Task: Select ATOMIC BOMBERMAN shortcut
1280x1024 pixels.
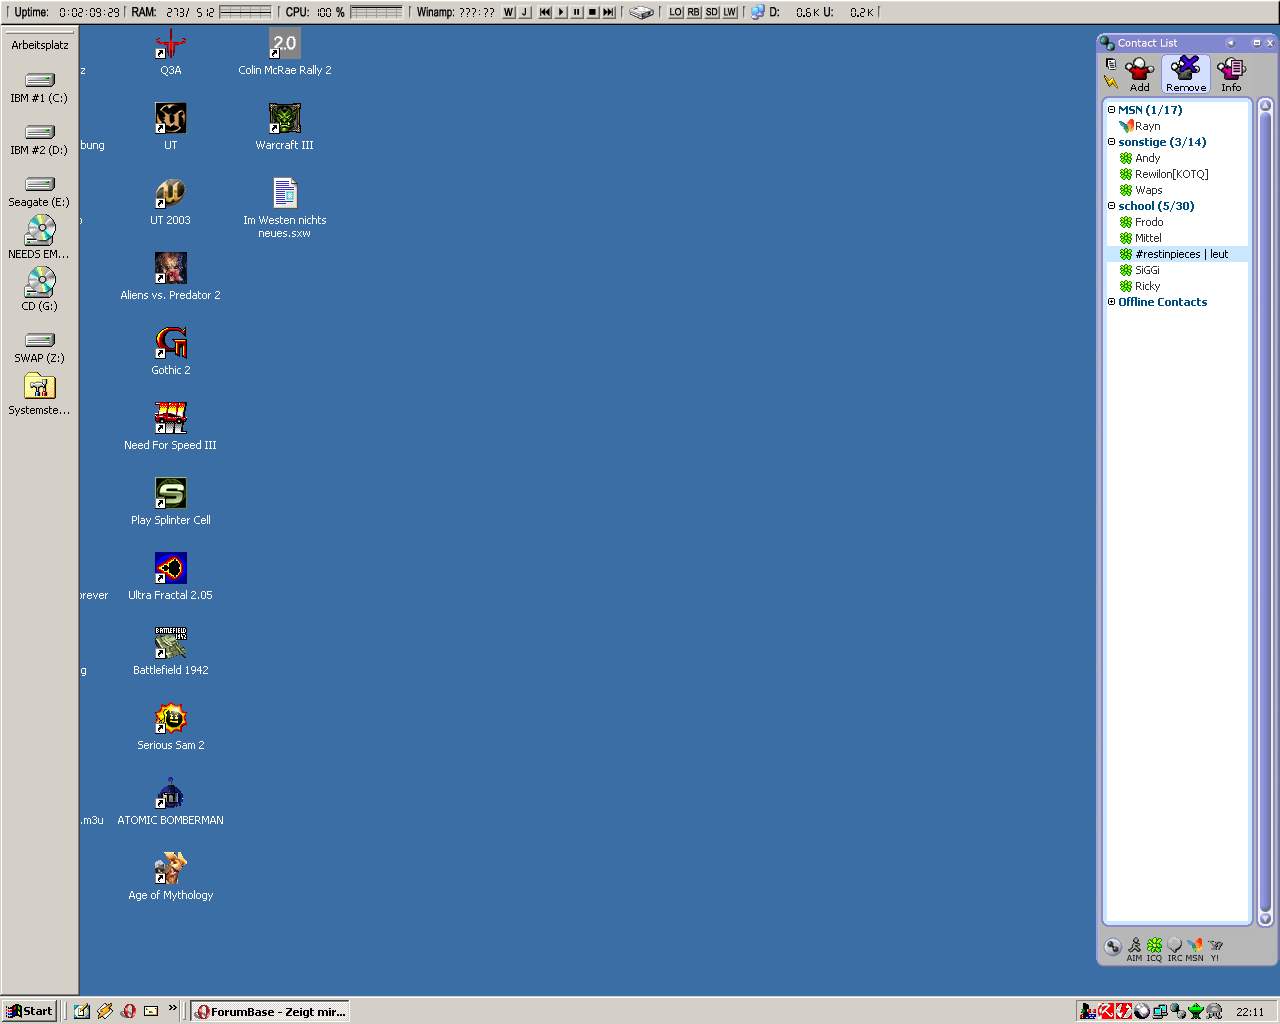Action: tap(170, 802)
